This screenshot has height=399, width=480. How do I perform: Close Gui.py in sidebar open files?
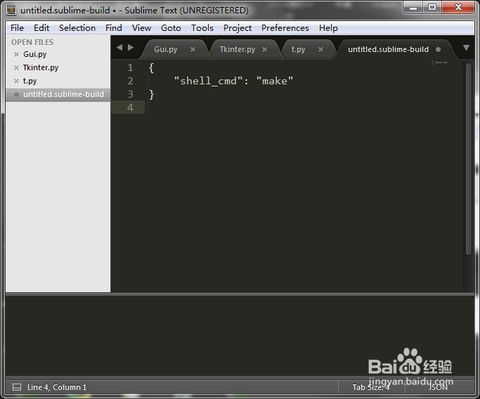[x=16, y=54]
